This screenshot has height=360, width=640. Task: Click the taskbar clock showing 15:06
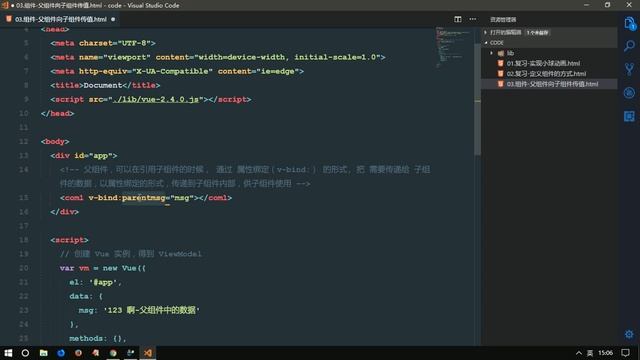click(605, 353)
